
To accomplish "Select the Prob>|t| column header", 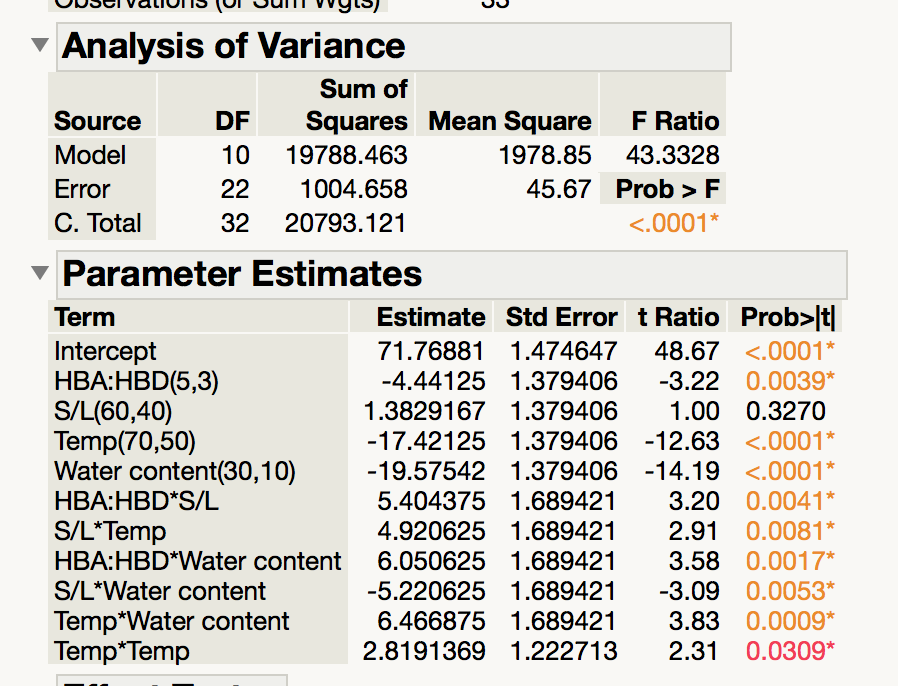I will point(787,317).
